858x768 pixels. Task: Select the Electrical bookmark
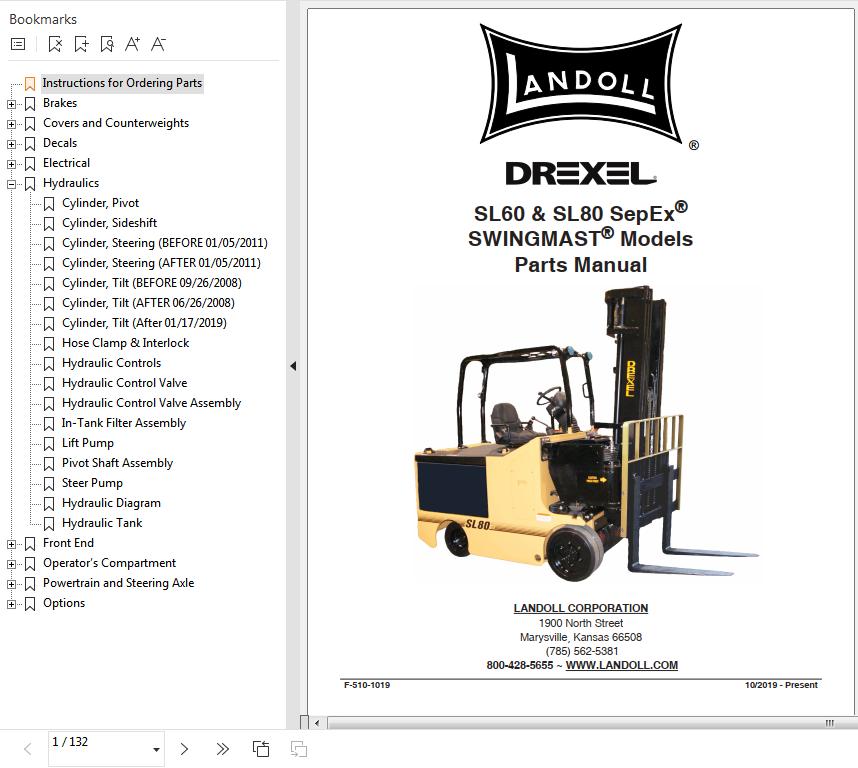(x=66, y=163)
